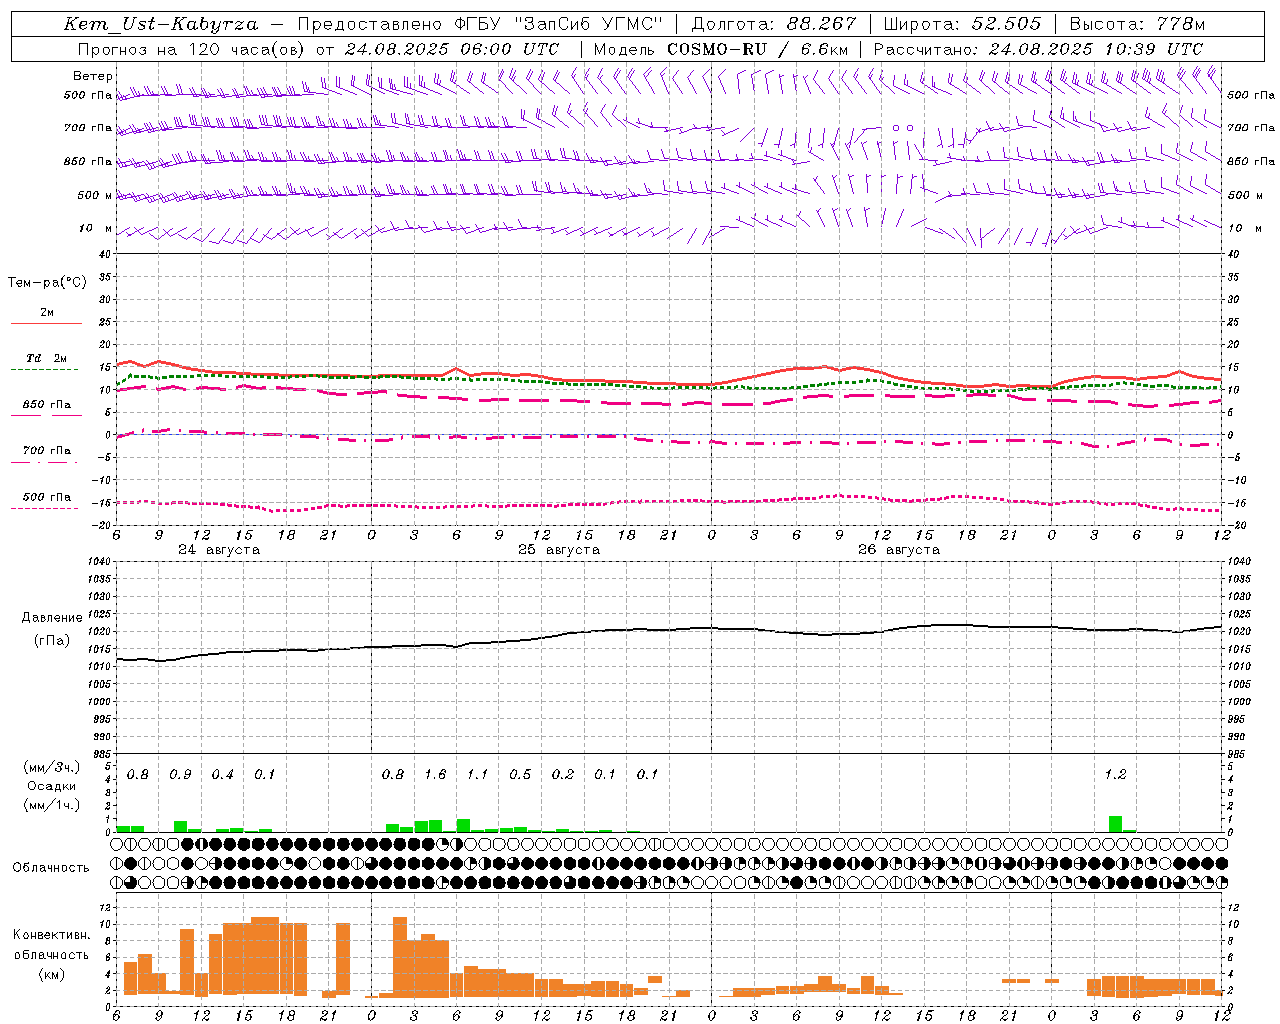
Task: Click the (км) unit label
Action: click(51, 974)
